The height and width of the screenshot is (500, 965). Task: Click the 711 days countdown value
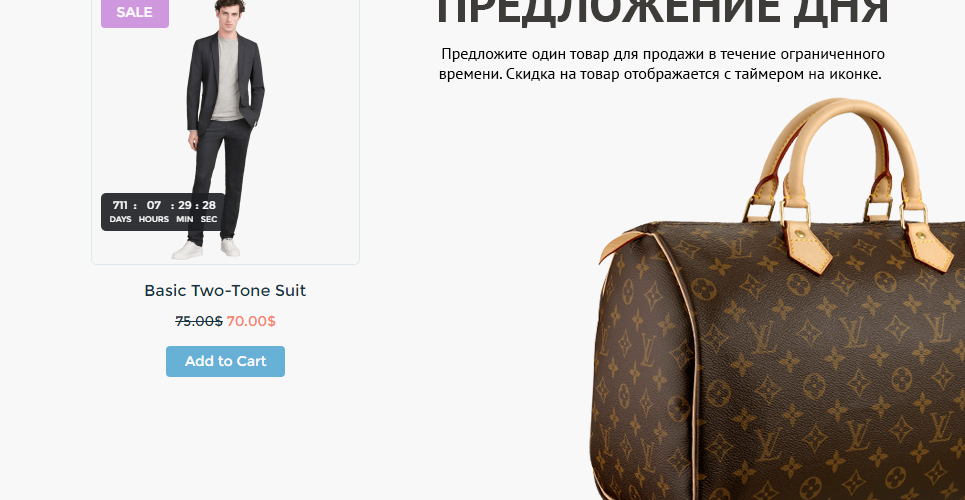[x=120, y=206]
